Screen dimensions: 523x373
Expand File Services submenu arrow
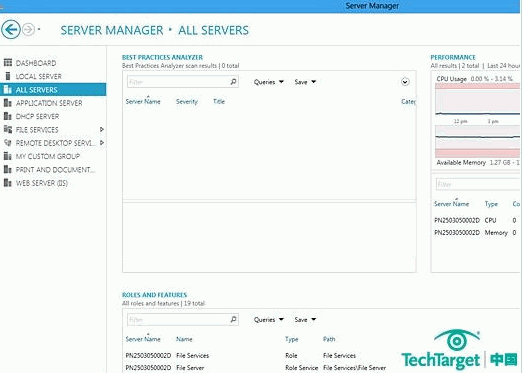[x=102, y=129]
